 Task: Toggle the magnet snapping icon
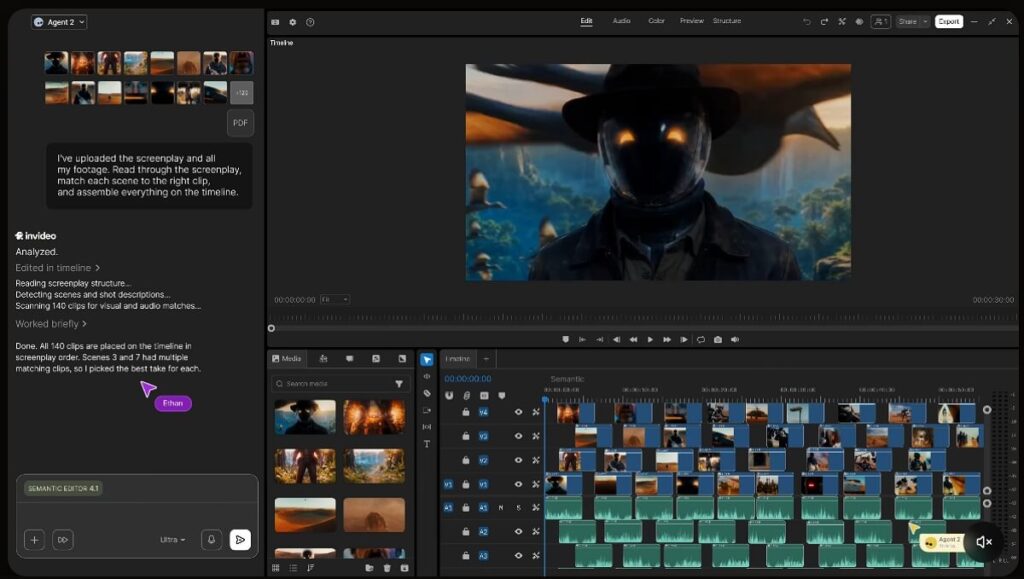449,396
